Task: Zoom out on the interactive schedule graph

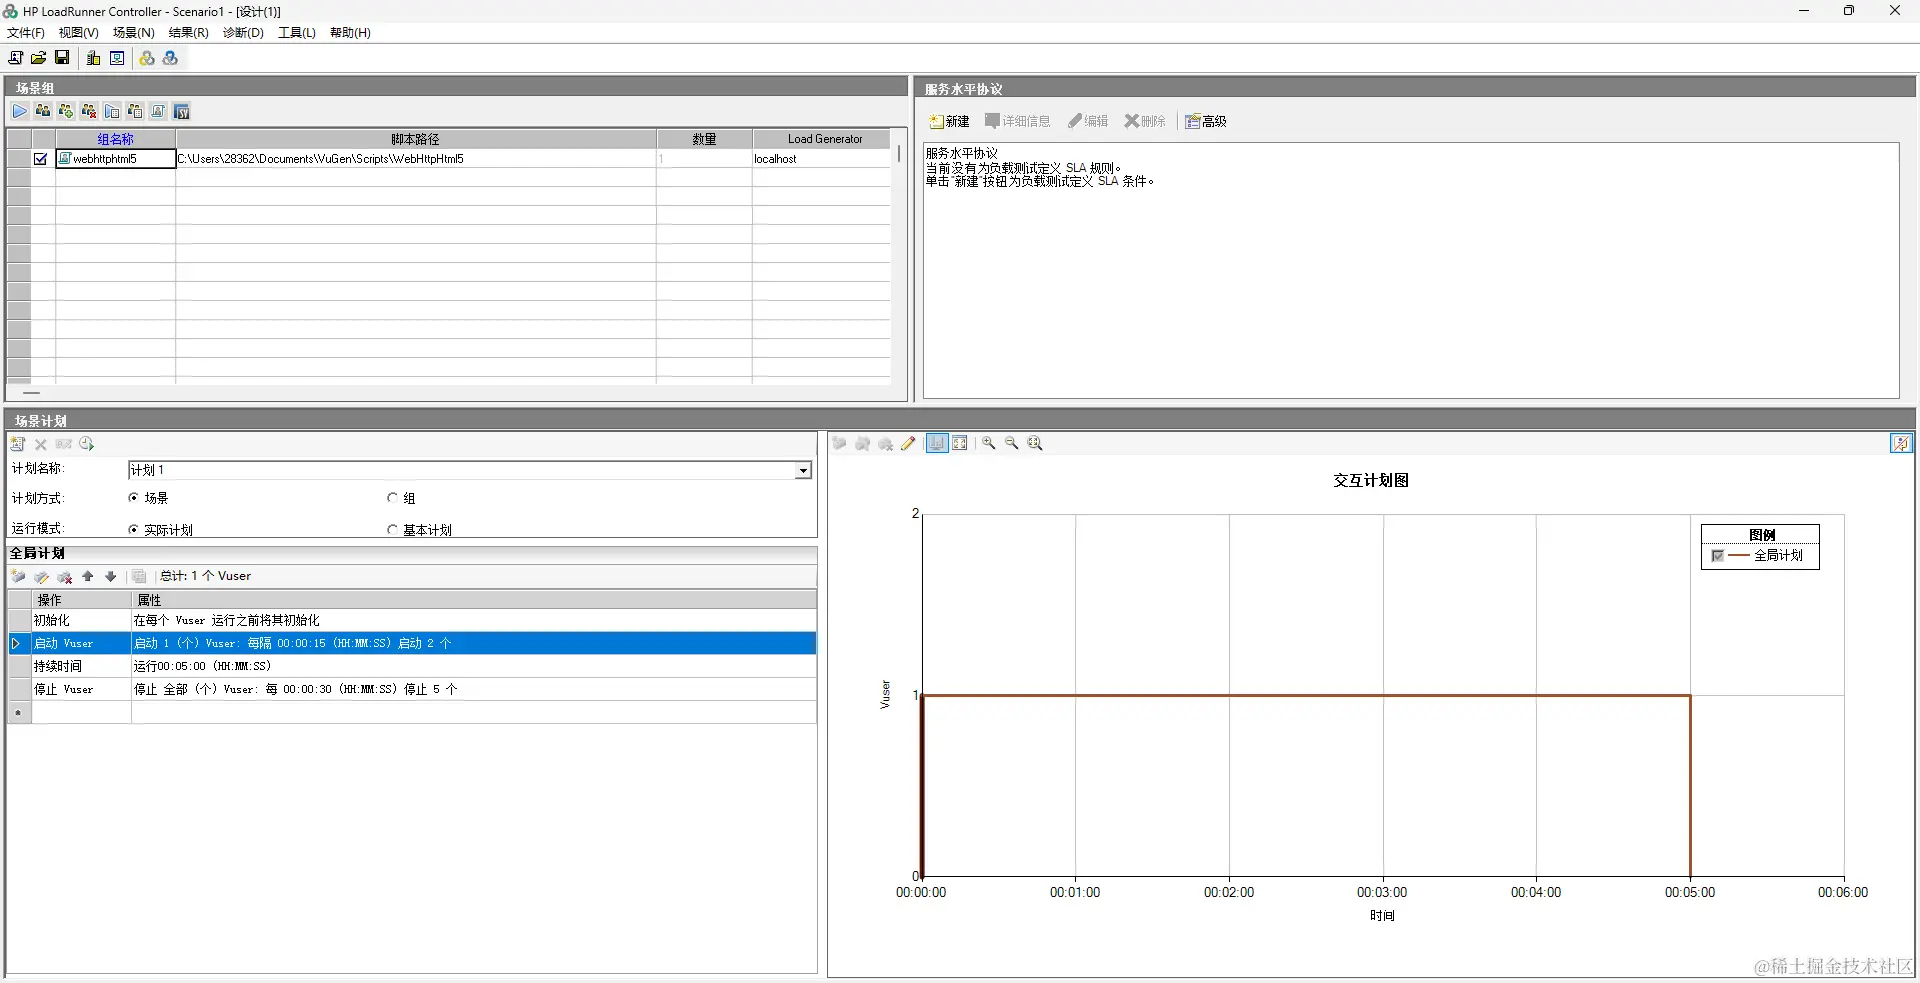Action: (1011, 443)
